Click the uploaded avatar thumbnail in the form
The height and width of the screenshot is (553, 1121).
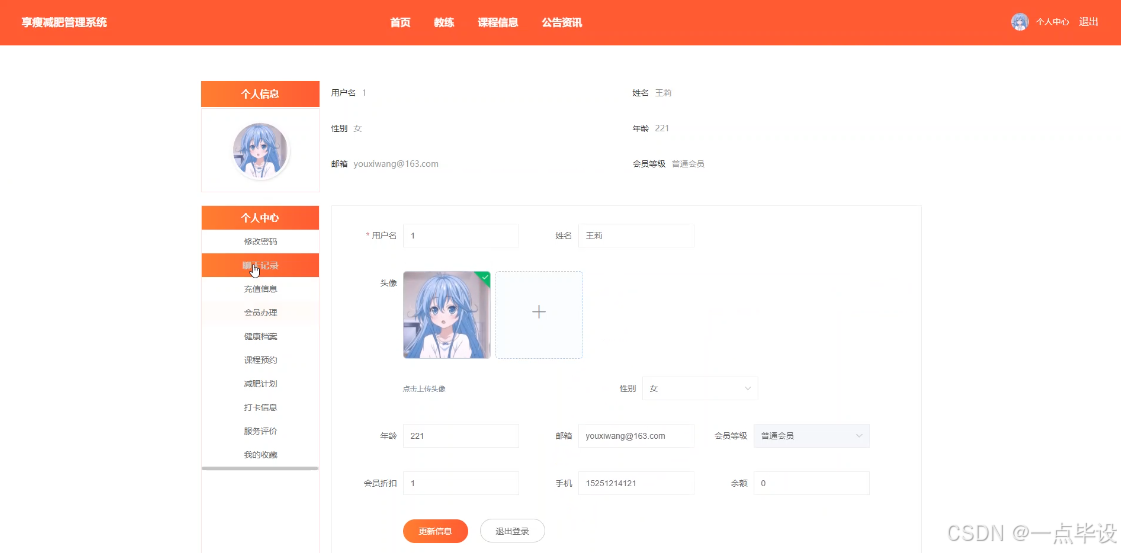[447, 314]
